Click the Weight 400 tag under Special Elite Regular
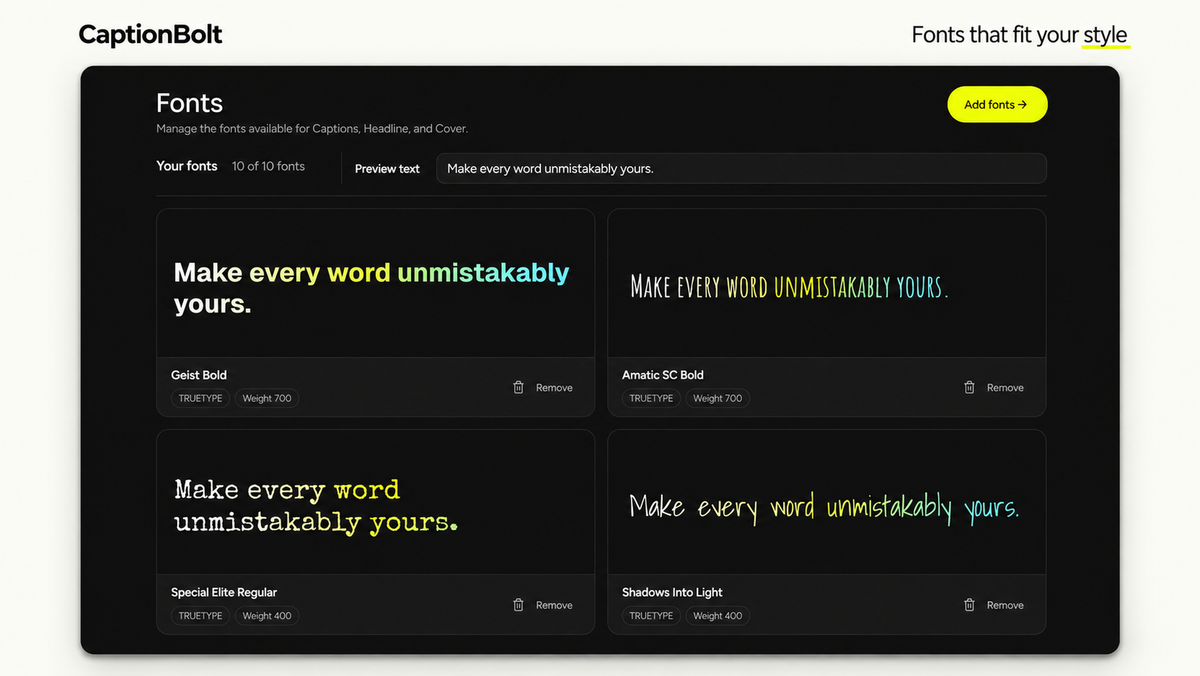 pos(267,615)
